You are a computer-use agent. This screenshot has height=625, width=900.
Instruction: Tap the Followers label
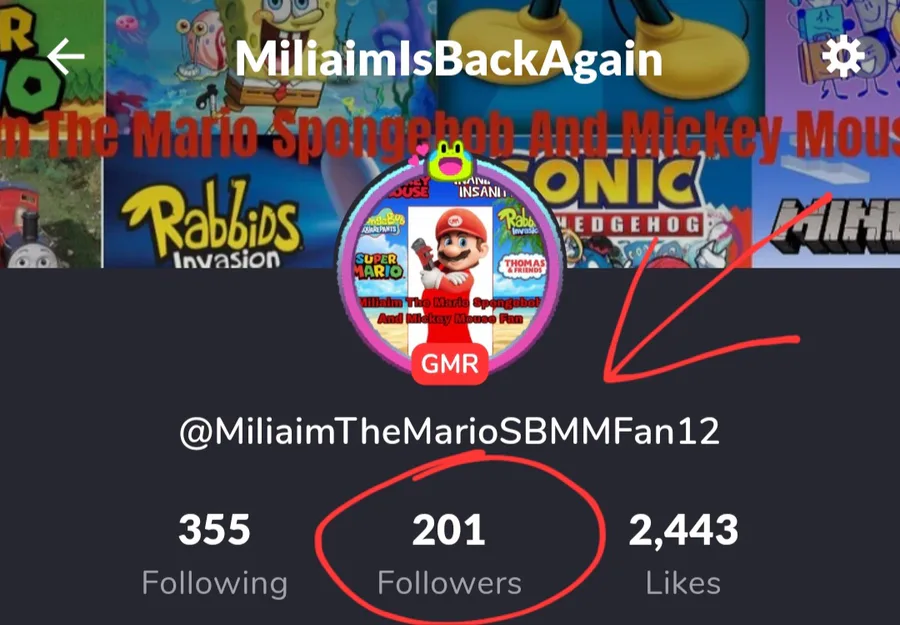[x=449, y=583]
